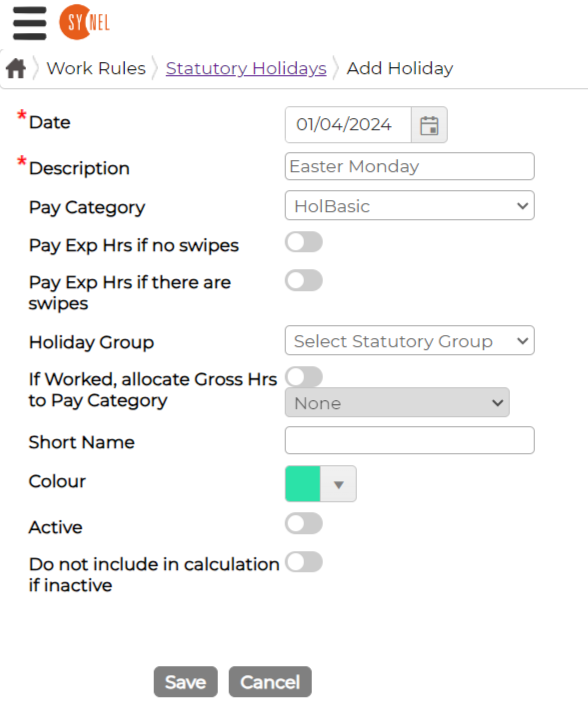Turn on the Active switch
Image resolution: width=588 pixels, height=720 pixels.
point(304,523)
